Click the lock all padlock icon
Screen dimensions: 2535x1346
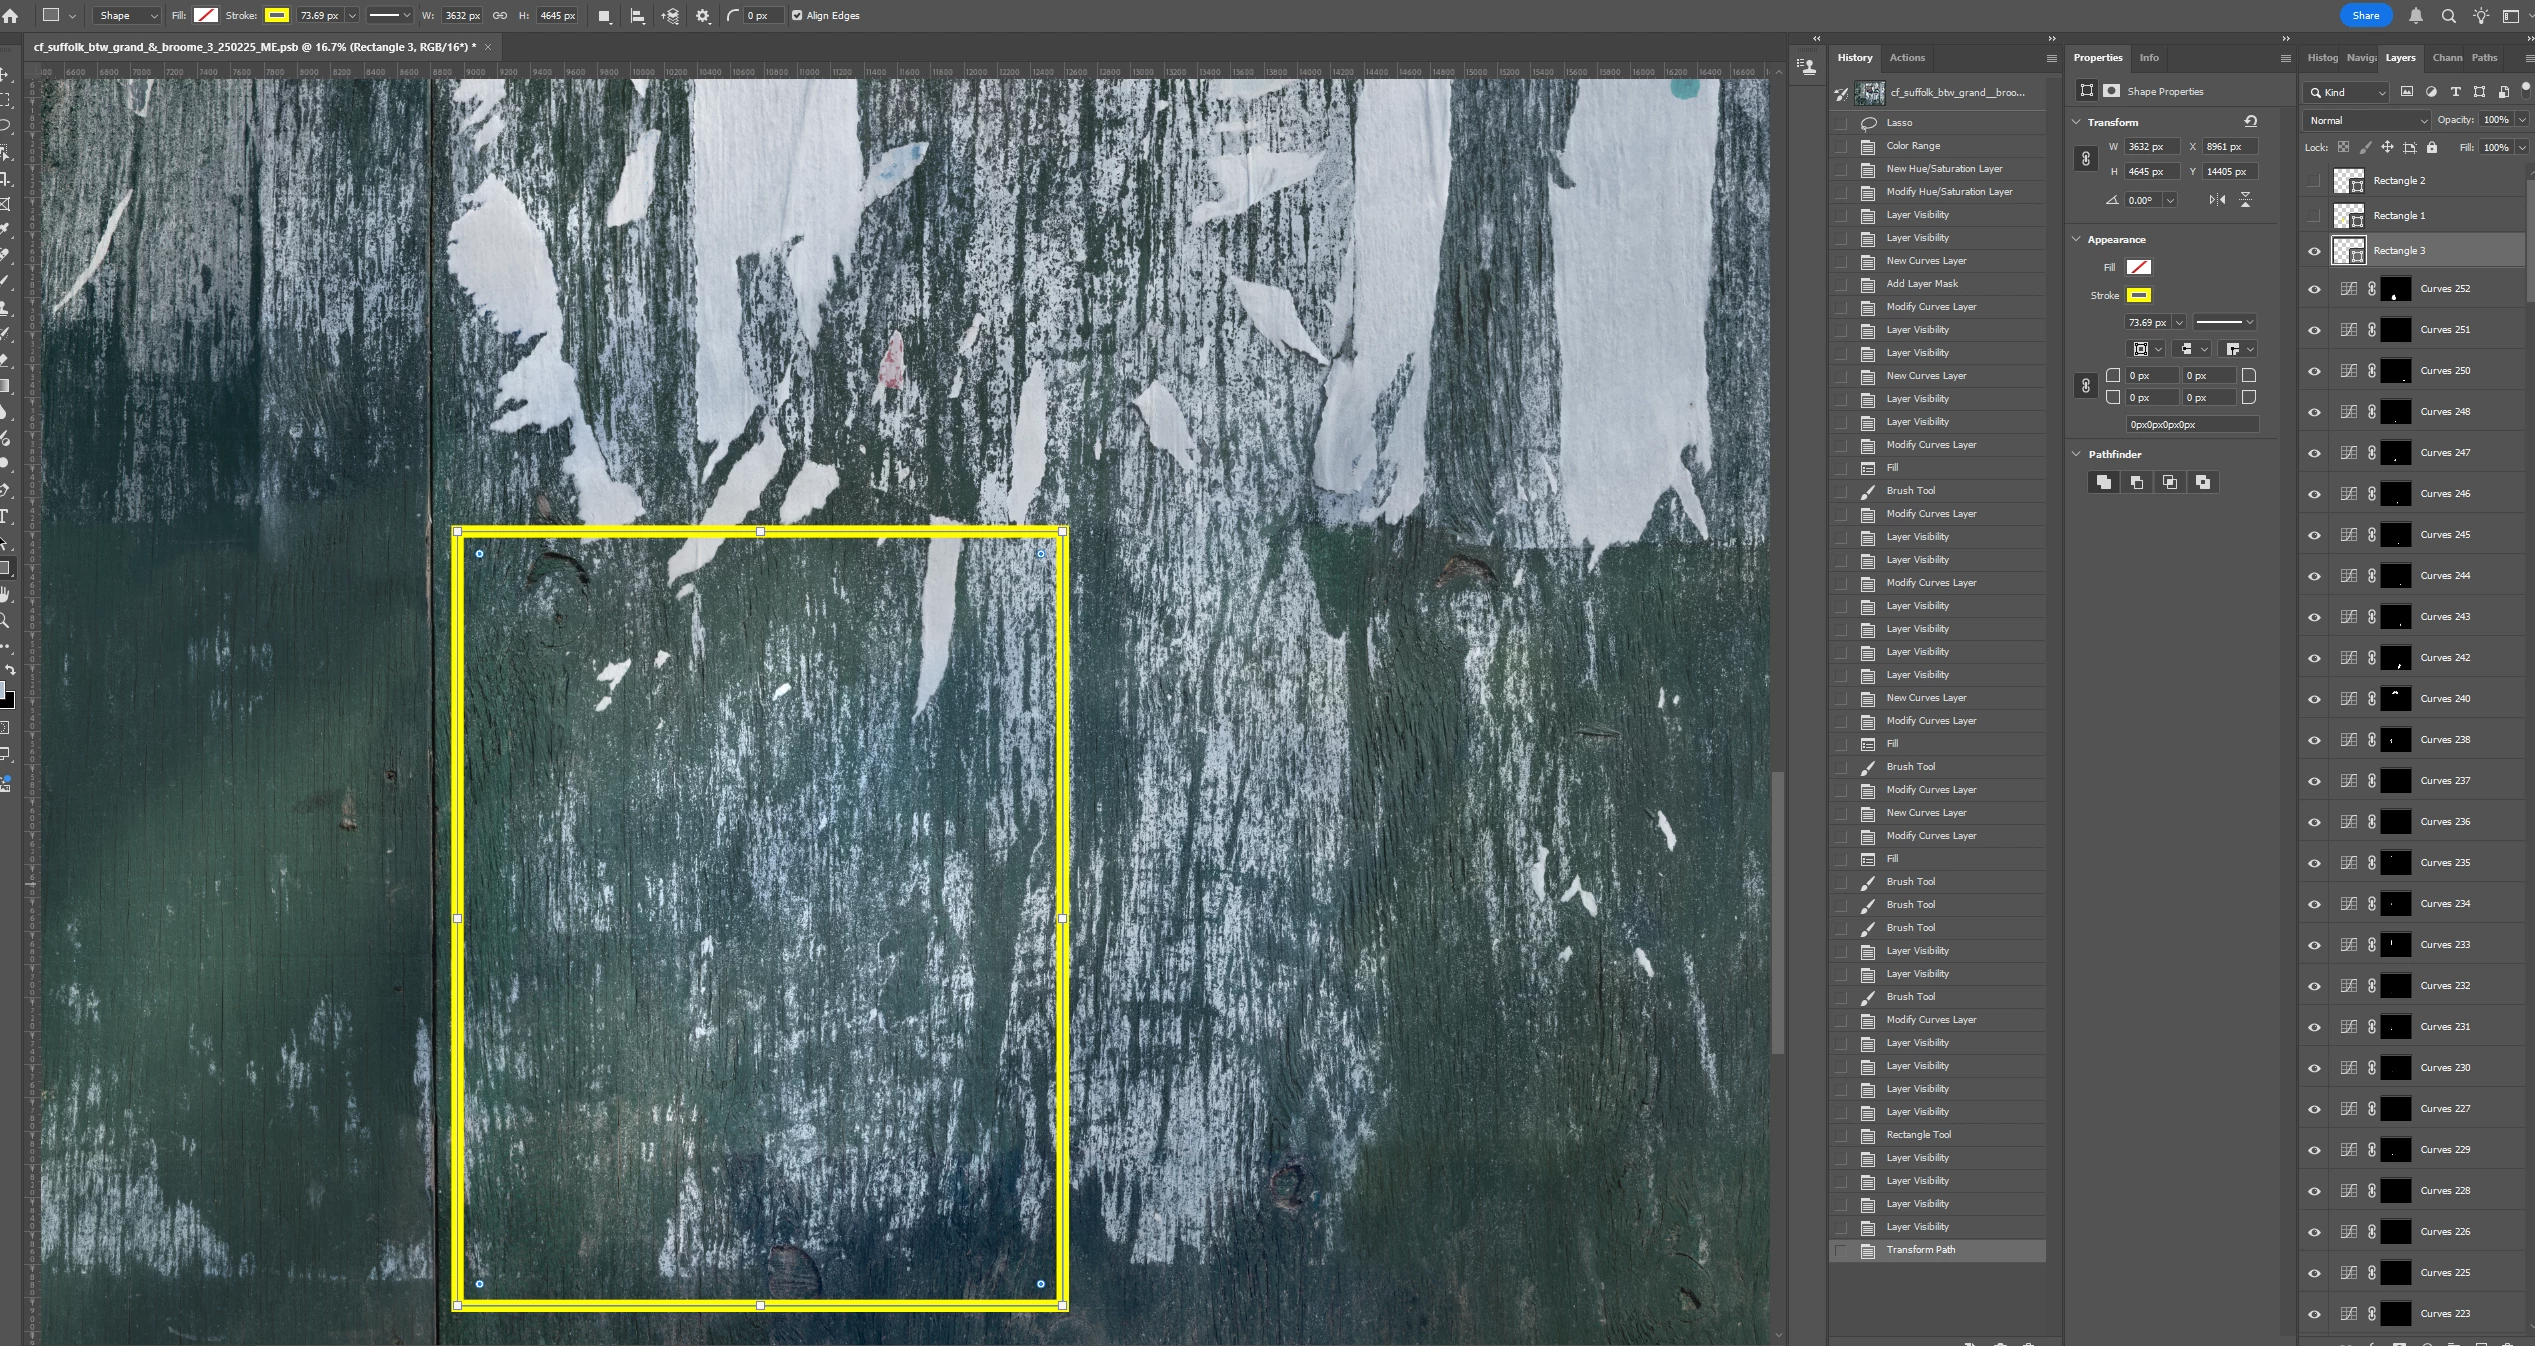point(2432,147)
